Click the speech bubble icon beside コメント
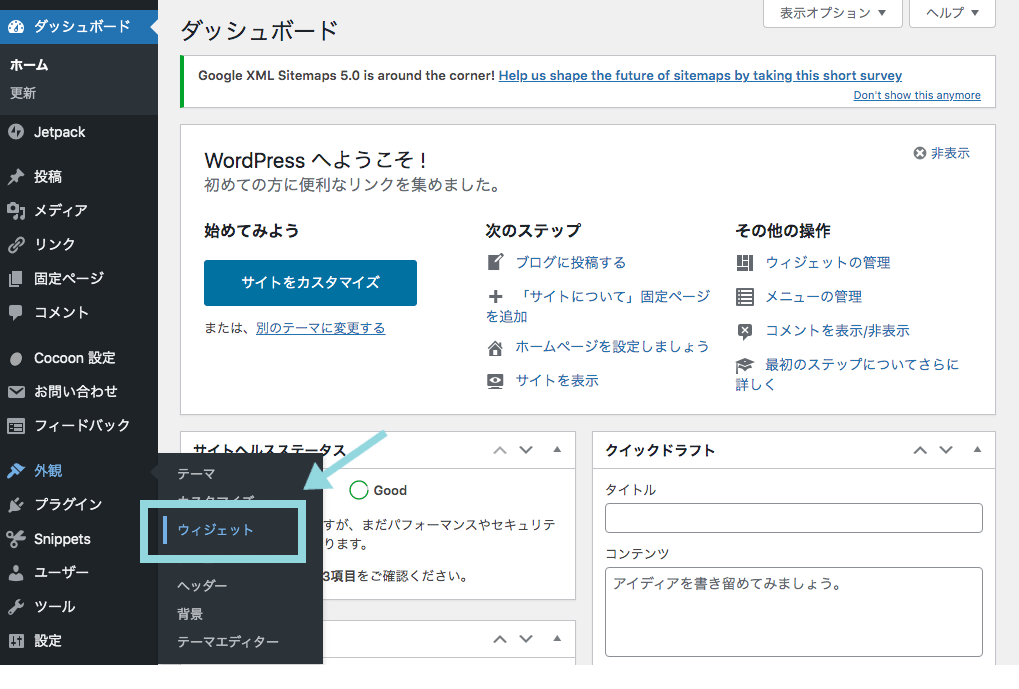 click(16, 313)
